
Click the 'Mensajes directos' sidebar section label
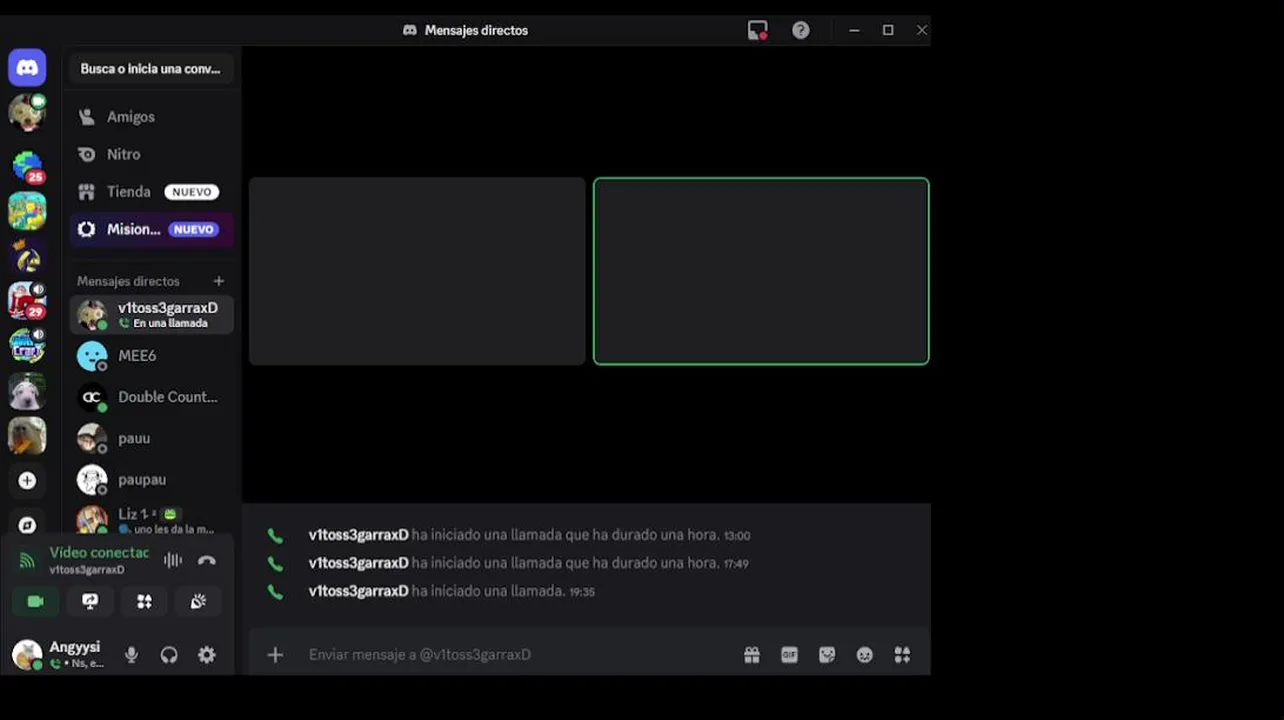pyautogui.click(x=128, y=281)
